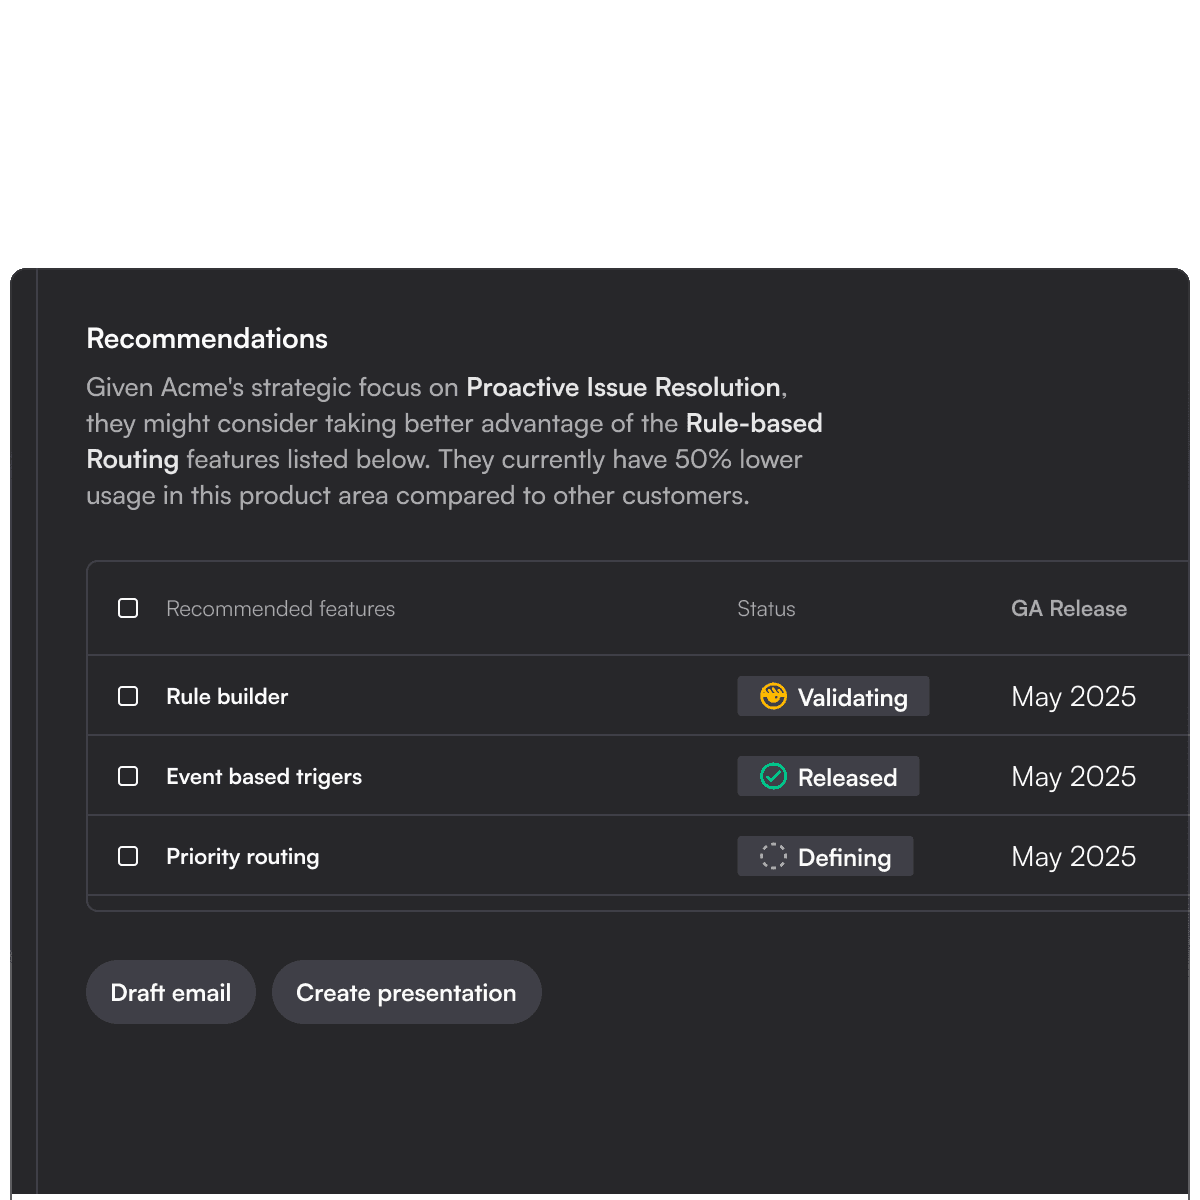The width and height of the screenshot is (1200, 1200).
Task: Click the Defining status badge
Action: tap(825, 856)
